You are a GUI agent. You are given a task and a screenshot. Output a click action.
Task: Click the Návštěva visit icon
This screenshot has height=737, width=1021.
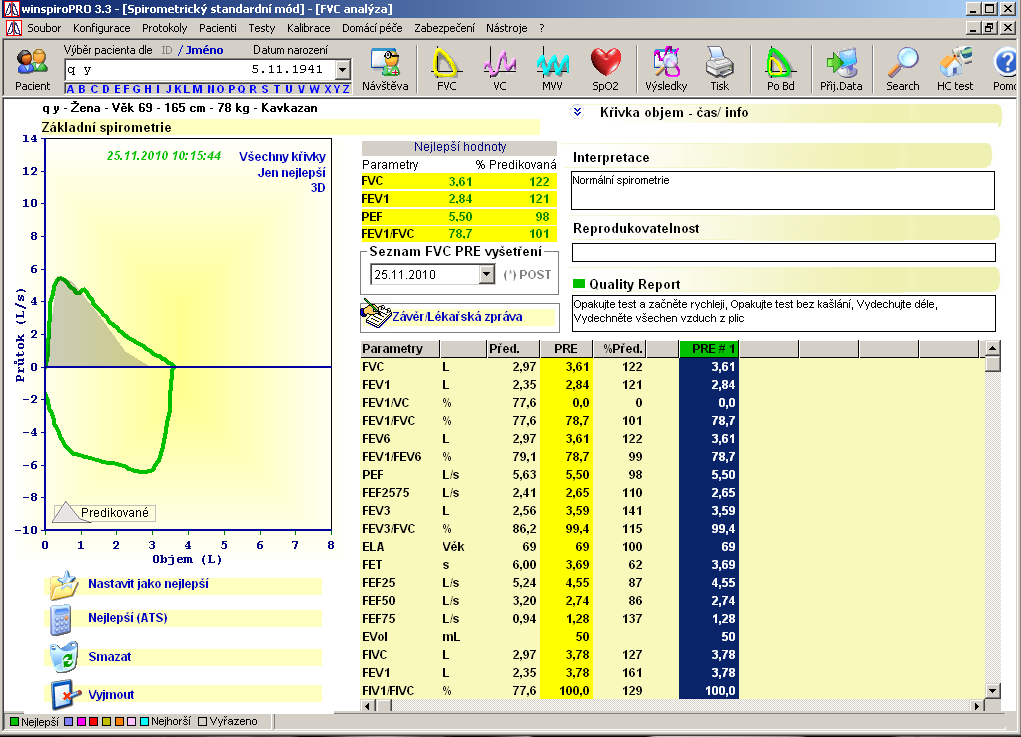[385, 63]
